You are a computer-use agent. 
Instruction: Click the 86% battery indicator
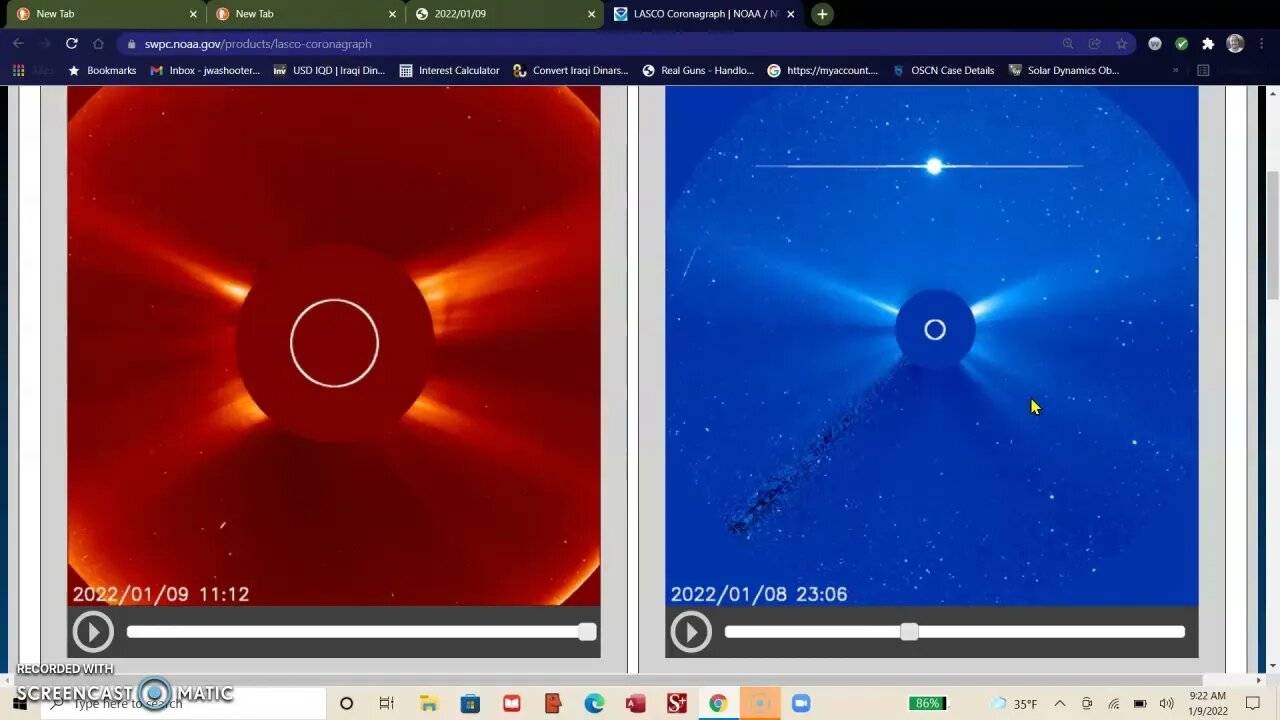(x=928, y=704)
